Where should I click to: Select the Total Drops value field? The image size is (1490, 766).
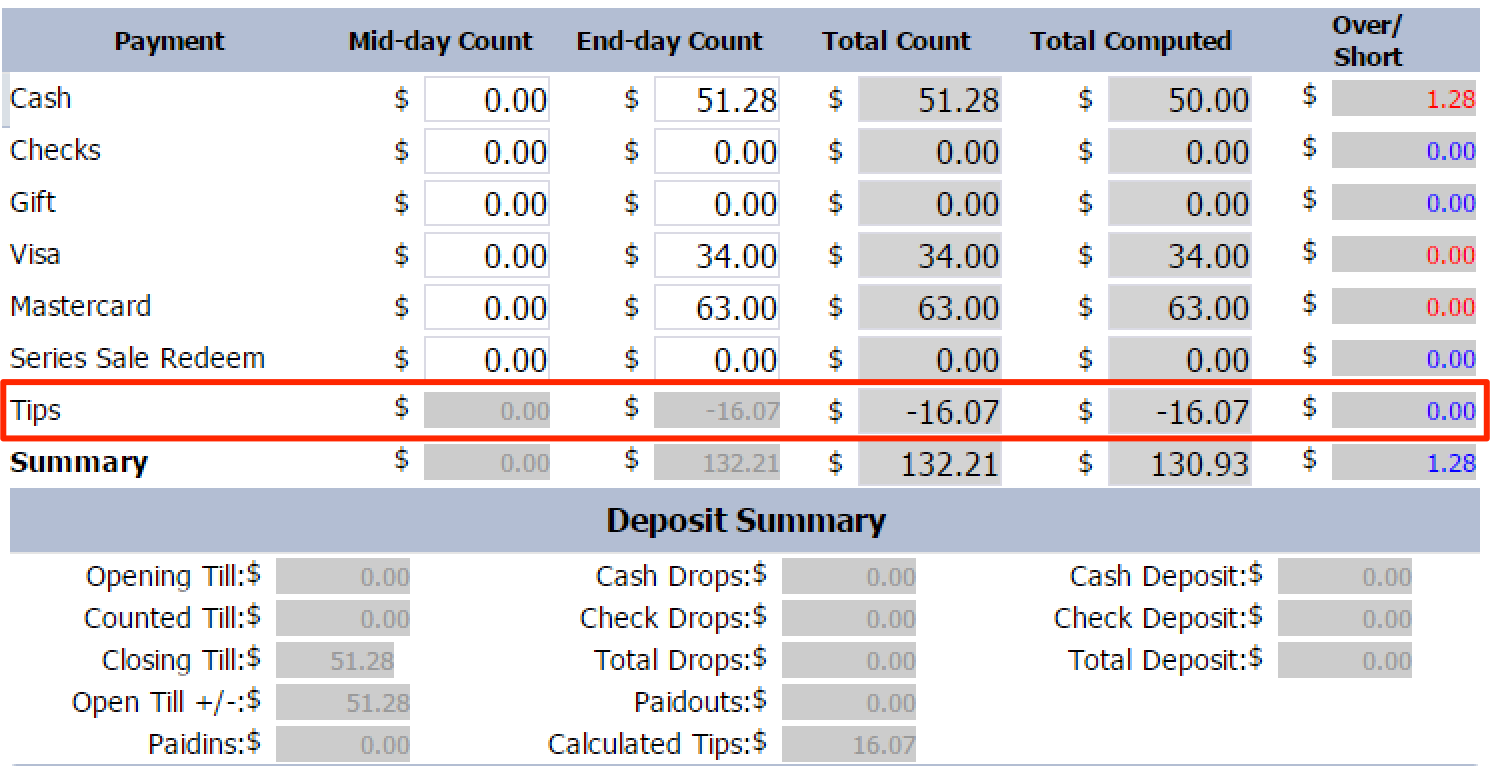849,661
